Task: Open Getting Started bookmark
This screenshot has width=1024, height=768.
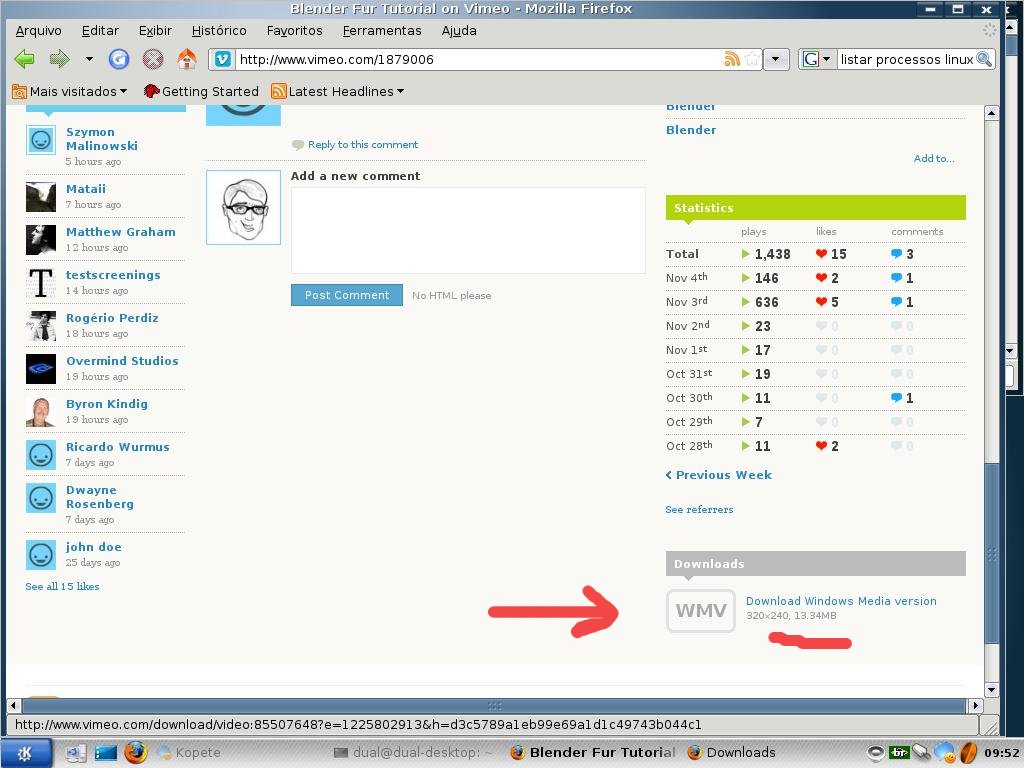Action: (x=201, y=91)
